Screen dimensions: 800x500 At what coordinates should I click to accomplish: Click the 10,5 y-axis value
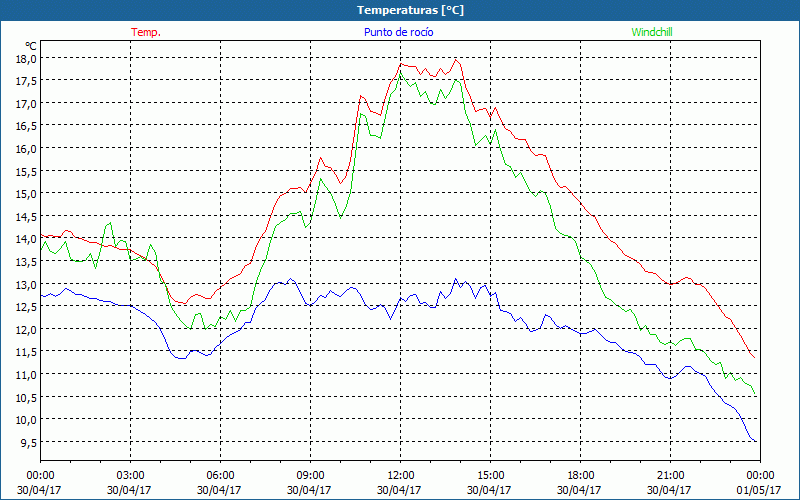tap(26, 397)
